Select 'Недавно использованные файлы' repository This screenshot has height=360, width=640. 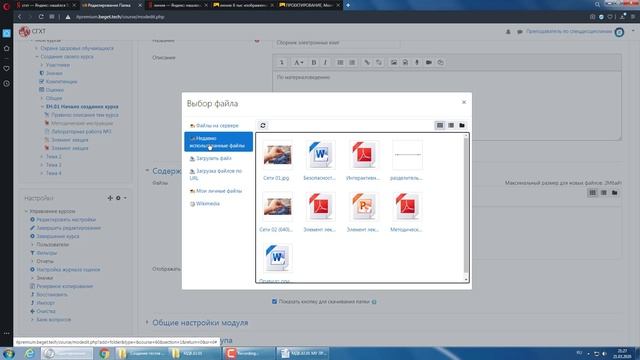[x=218, y=142]
